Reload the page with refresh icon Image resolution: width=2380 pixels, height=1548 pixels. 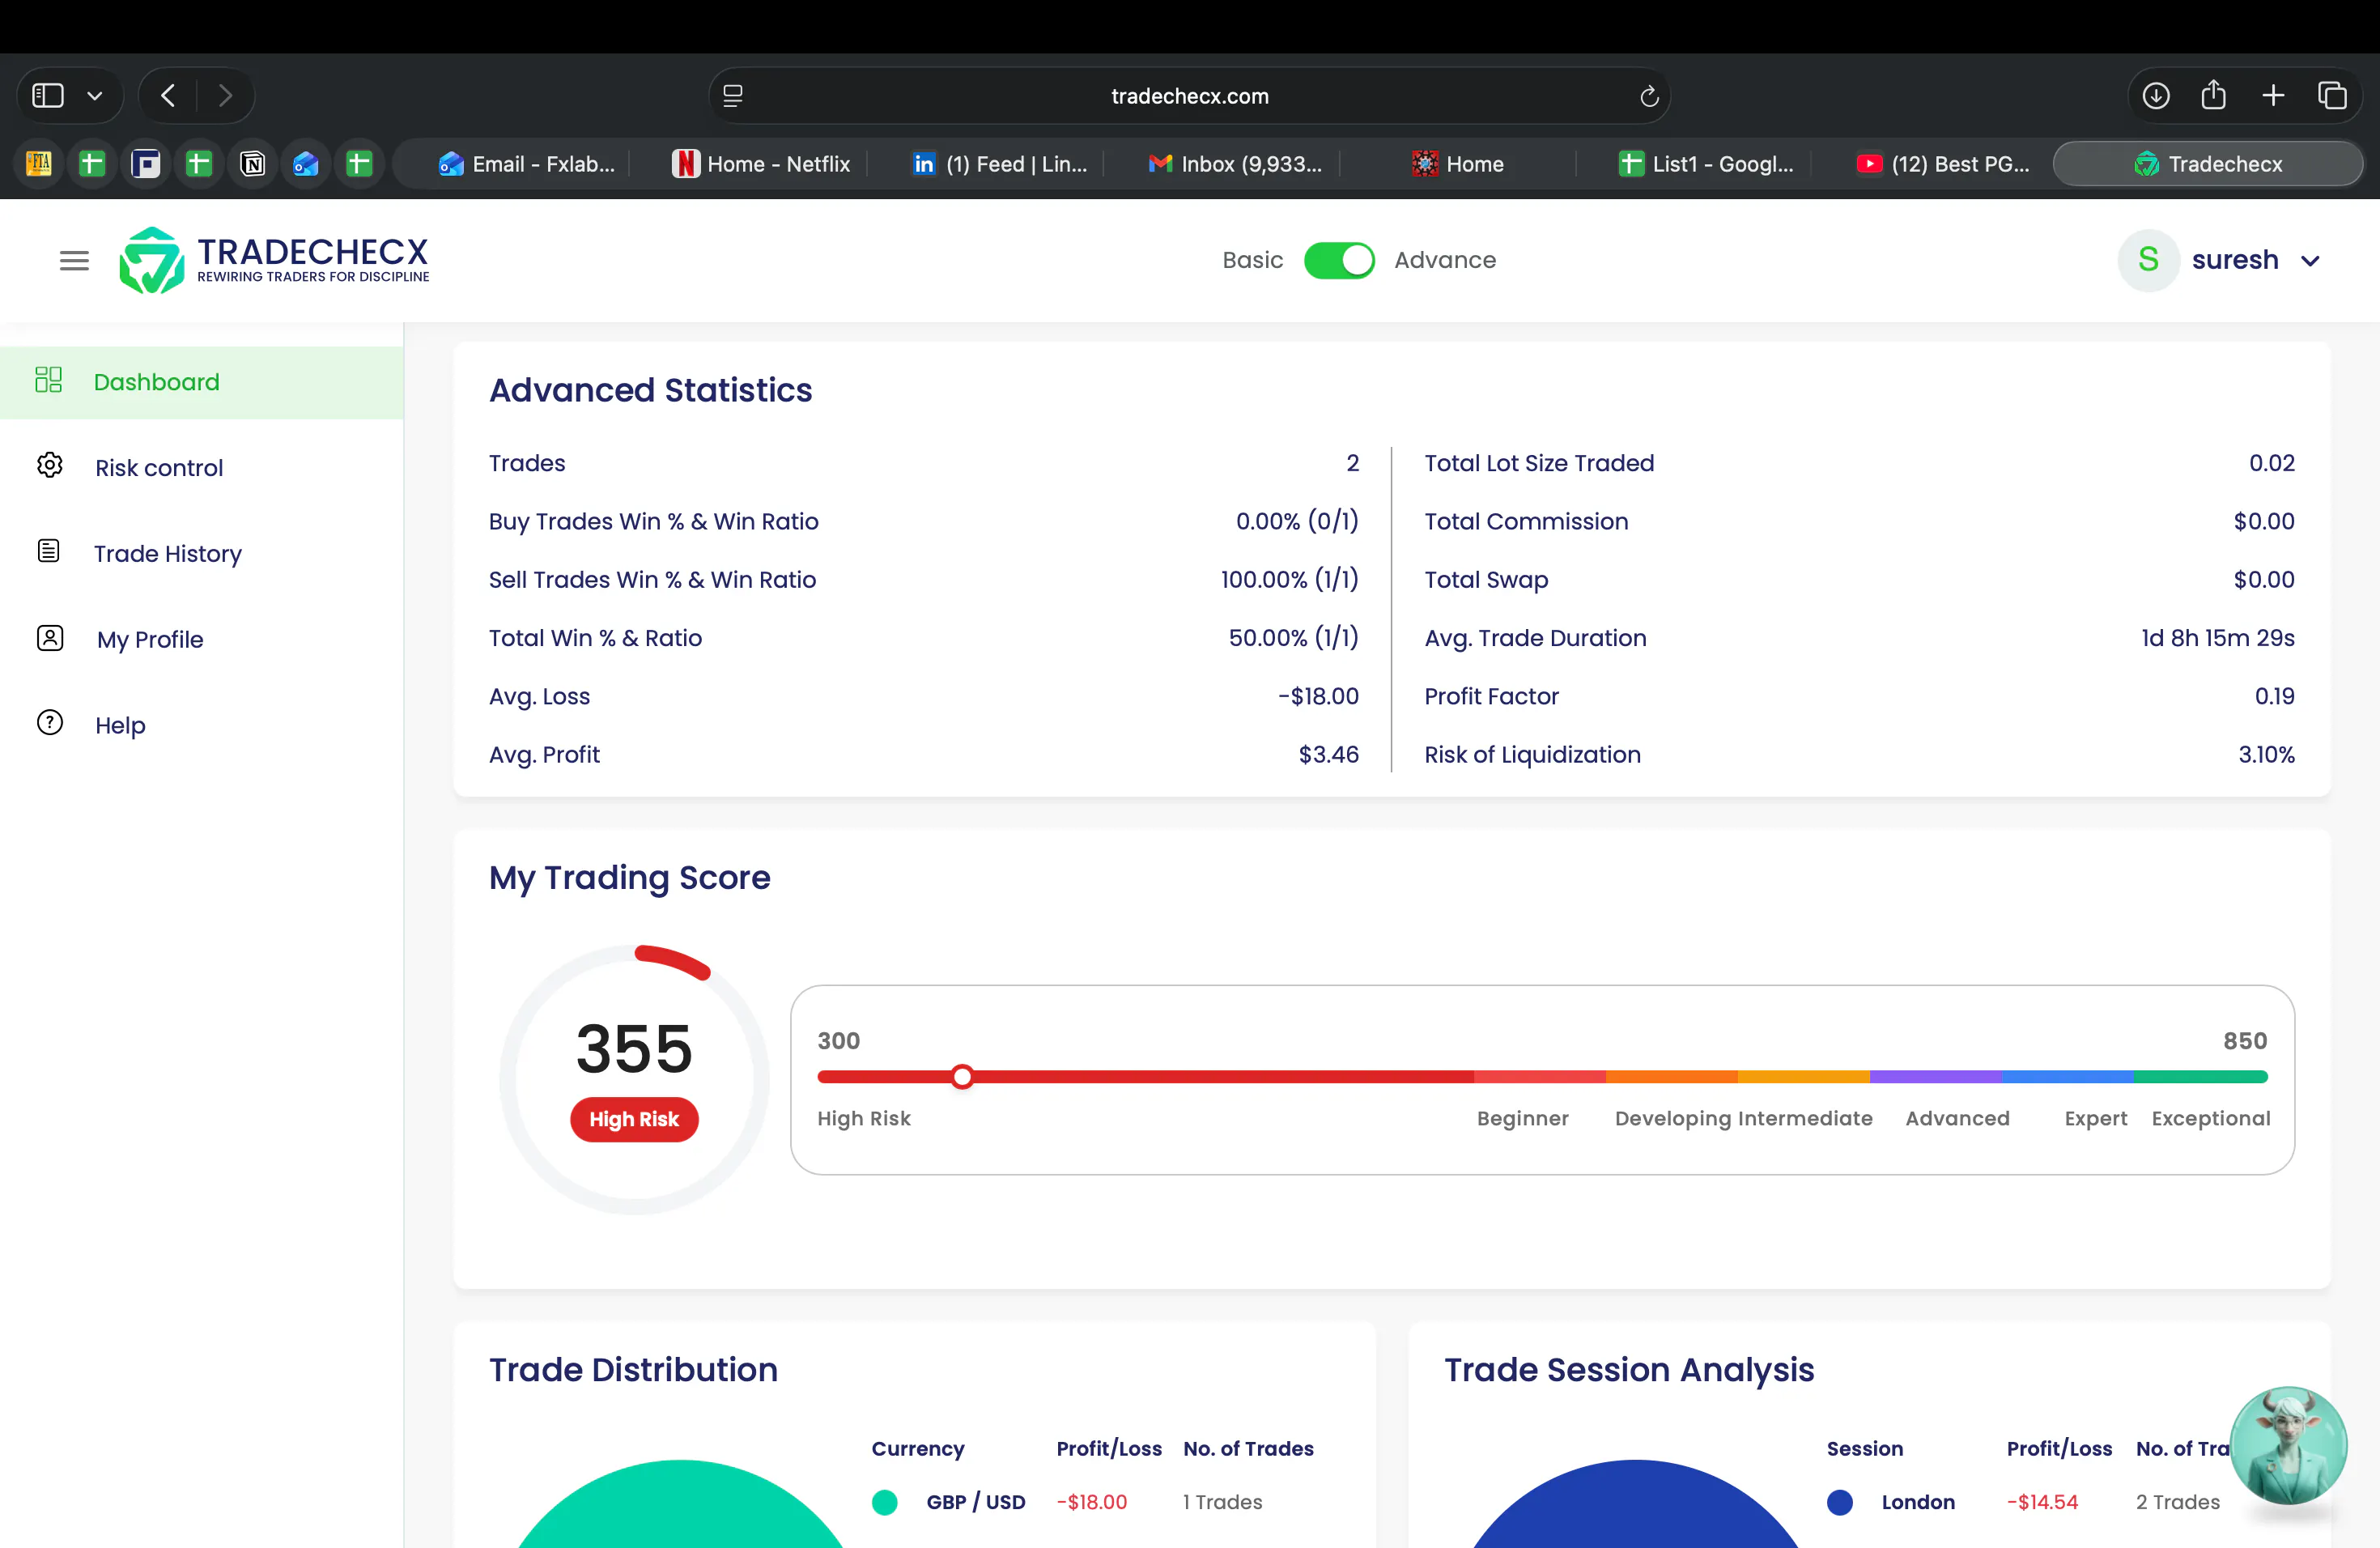[x=1649, y=96]
